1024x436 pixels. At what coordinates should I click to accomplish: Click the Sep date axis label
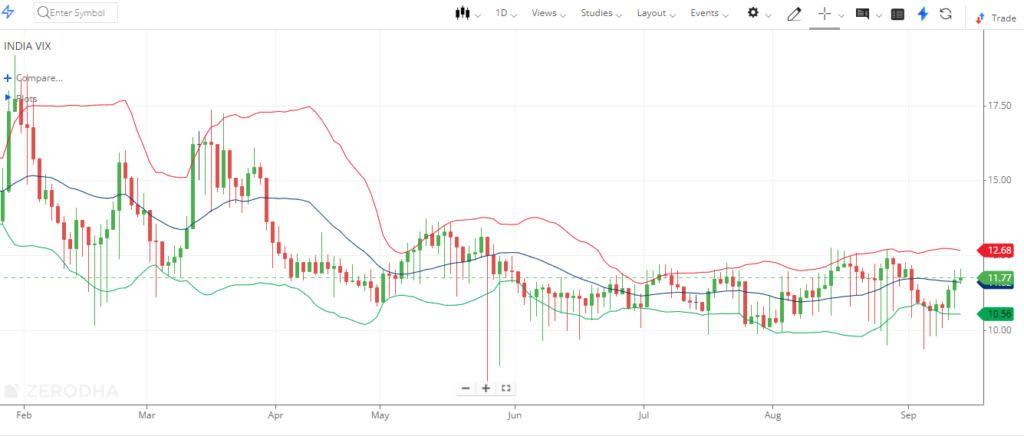(907, 414)
